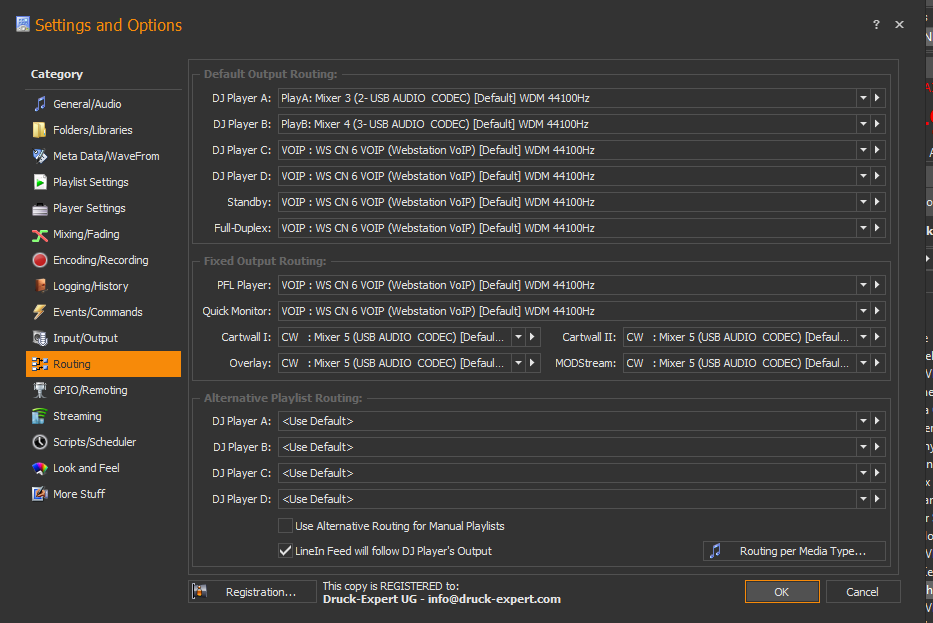Image resolution: width=933 pixels, height=623 pixels.
Task: Switch to the Input/Output category
Action: click(85, 338)
